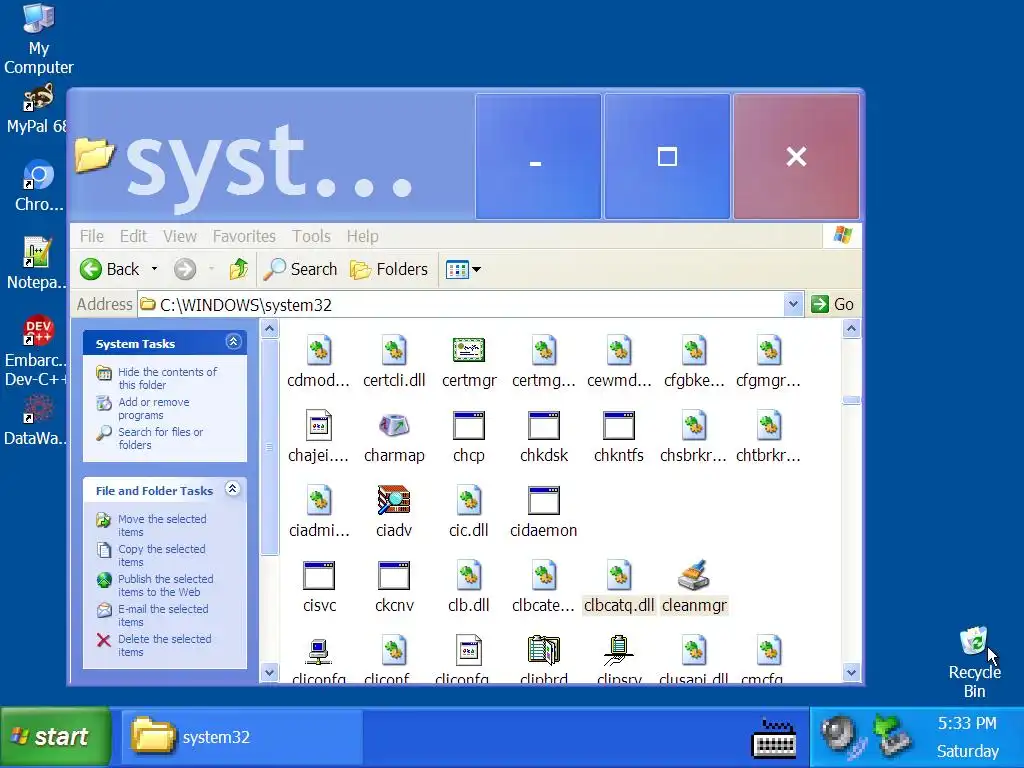1024x768 pixels.
Task: Open the View menu
Action: 180,236
